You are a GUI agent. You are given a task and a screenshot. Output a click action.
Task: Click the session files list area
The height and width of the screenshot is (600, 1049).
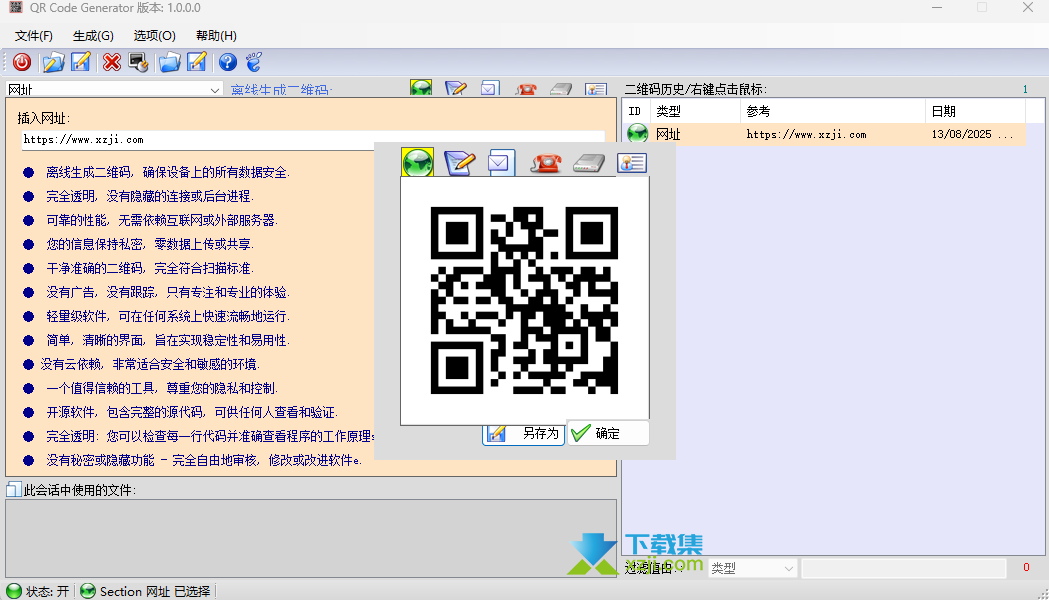tap(311, 538)
